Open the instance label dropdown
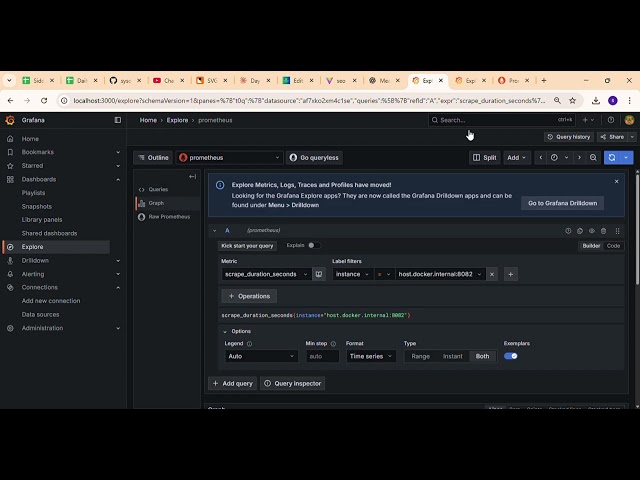Viewport: 640px width, 480px height. [x=352, y=274]
